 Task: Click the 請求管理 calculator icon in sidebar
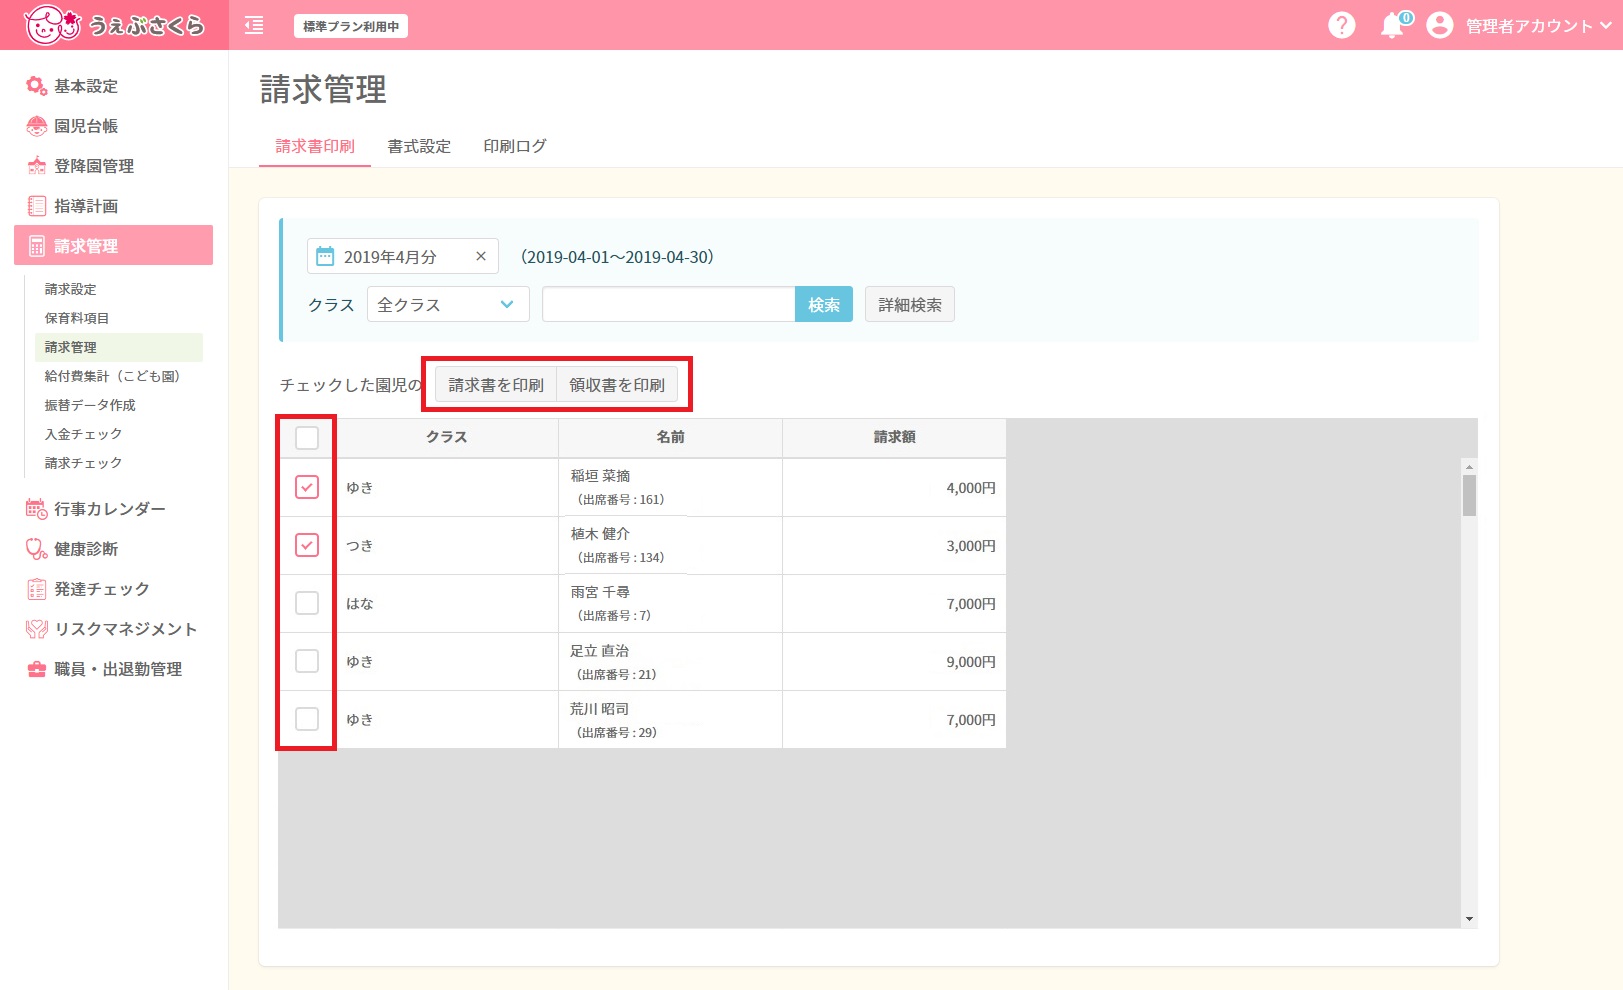click(37, 246)
